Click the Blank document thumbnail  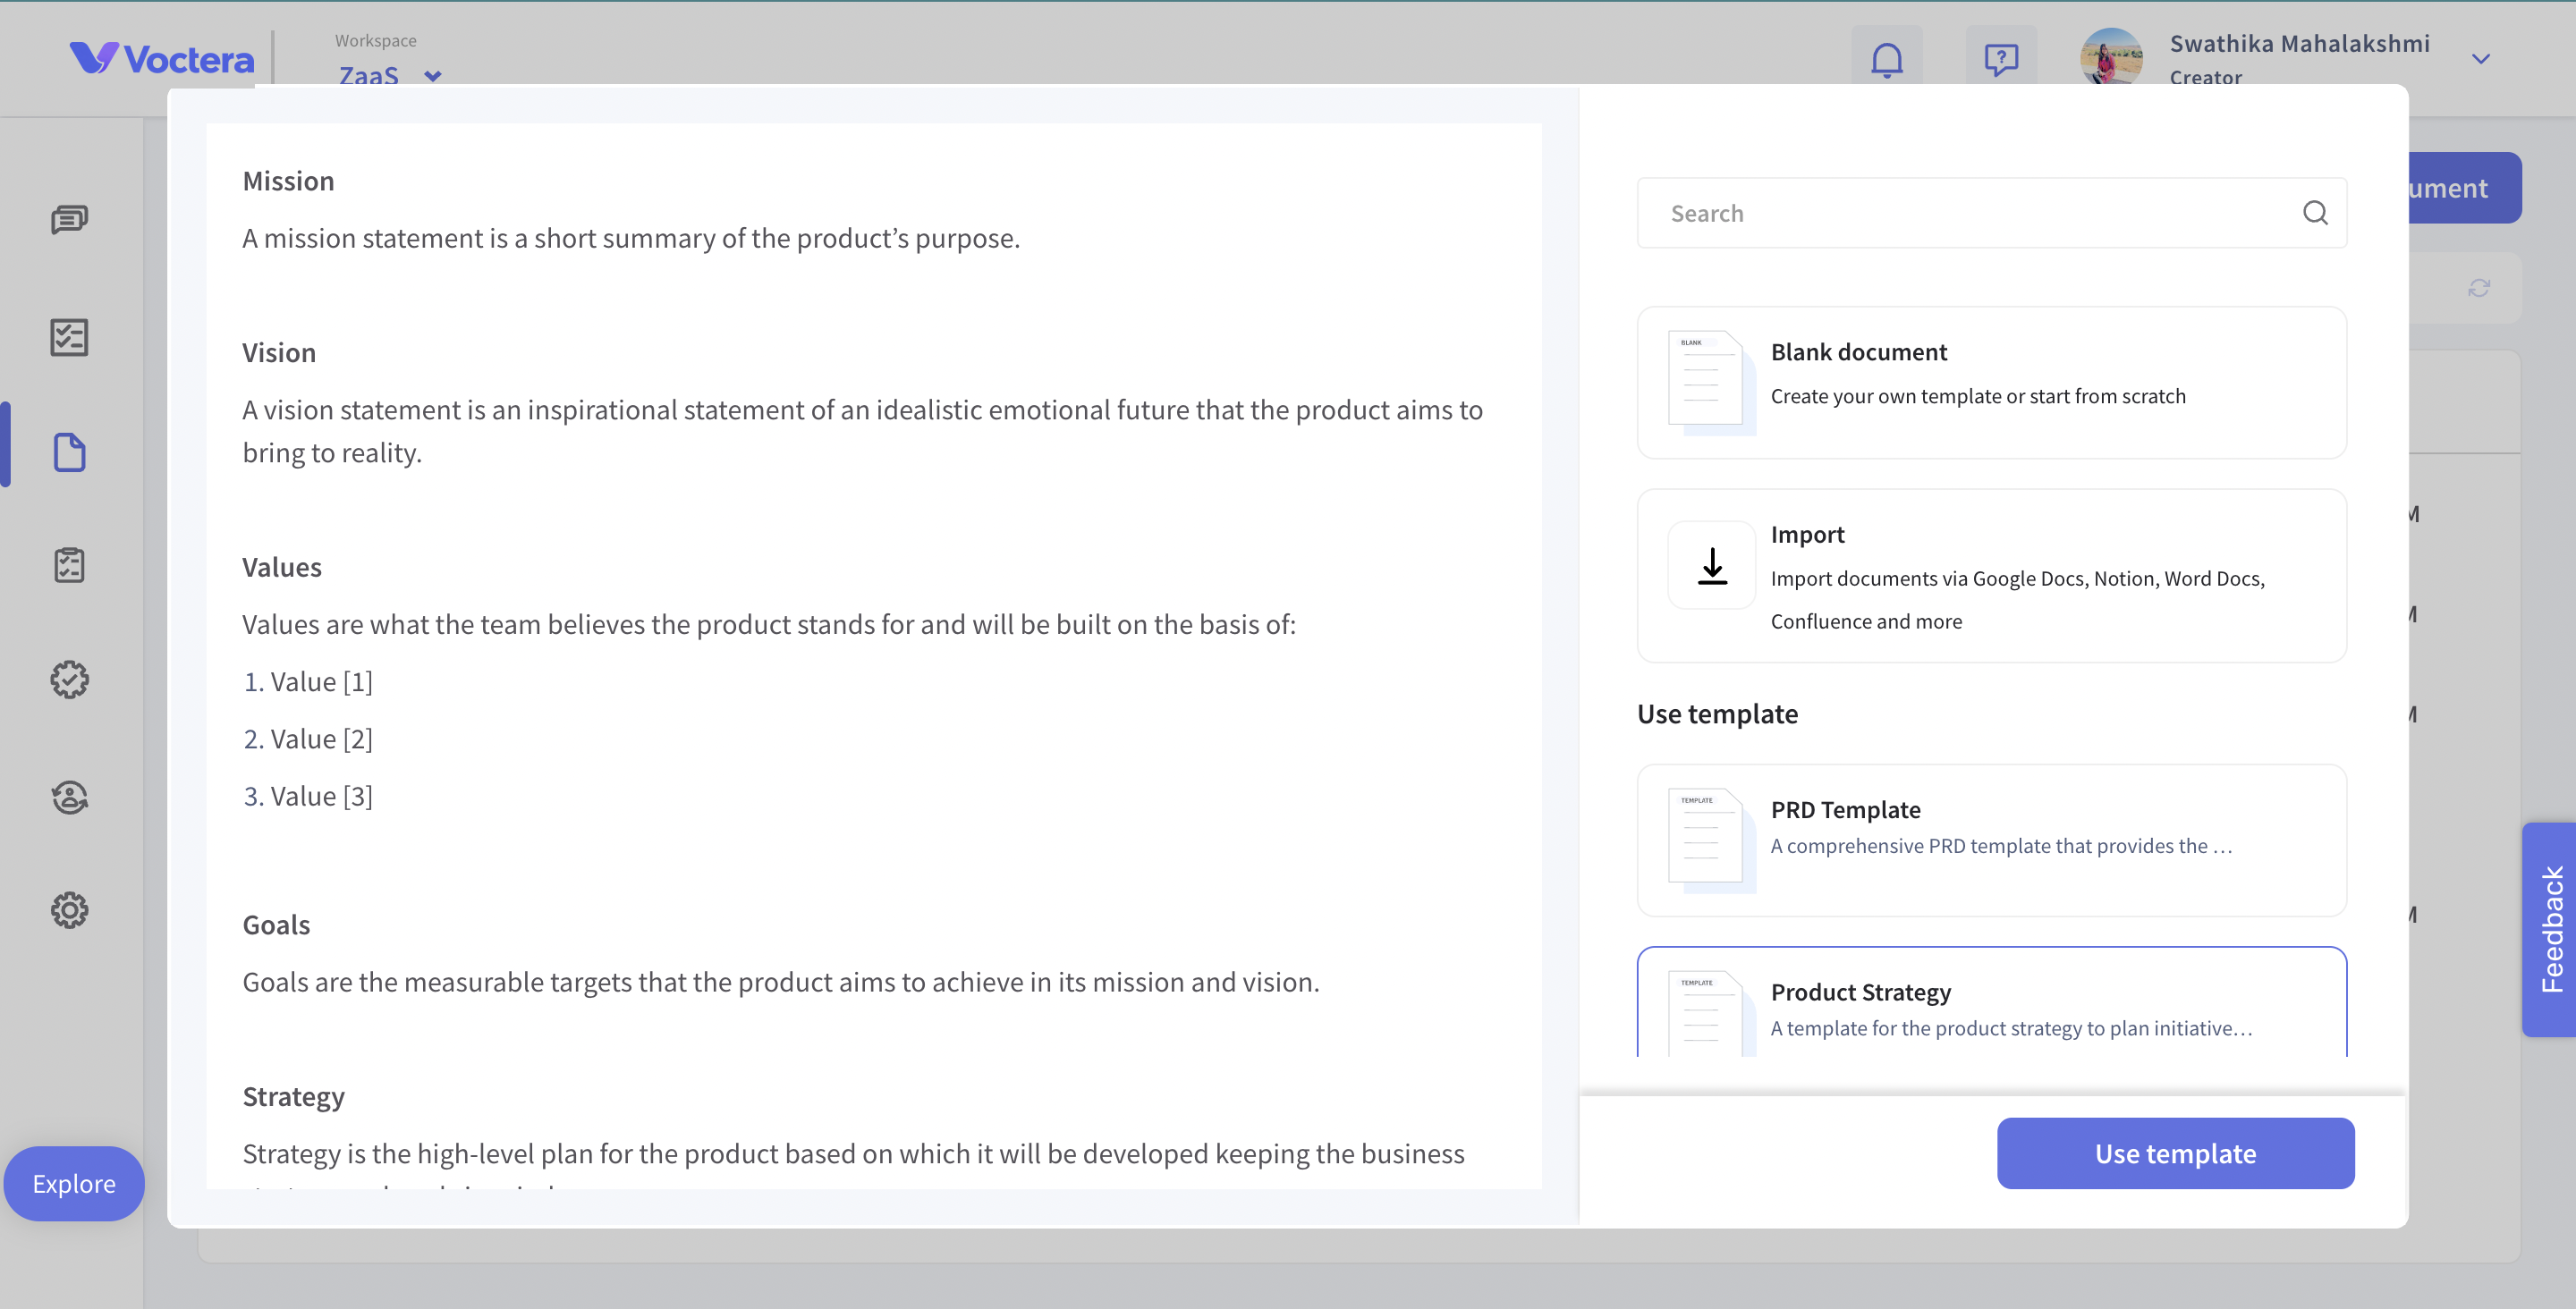pos(1712,383)
